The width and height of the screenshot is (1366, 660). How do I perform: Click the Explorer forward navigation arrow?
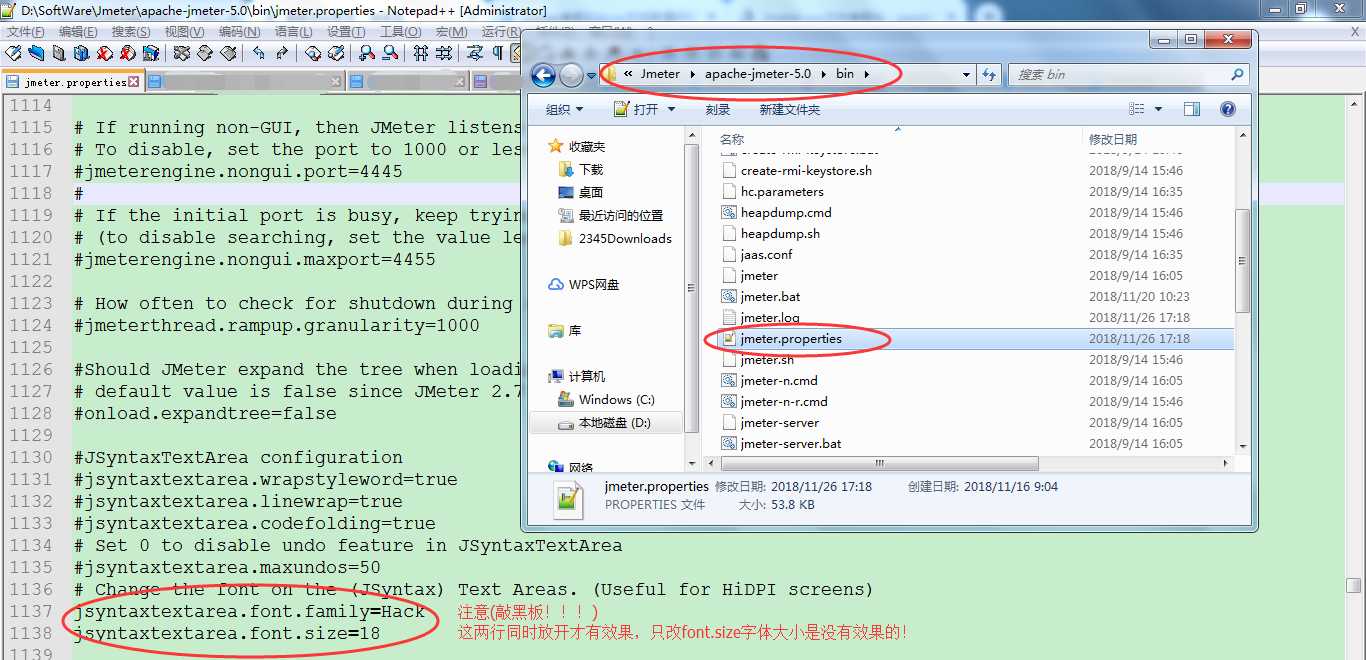pos(570,74)
